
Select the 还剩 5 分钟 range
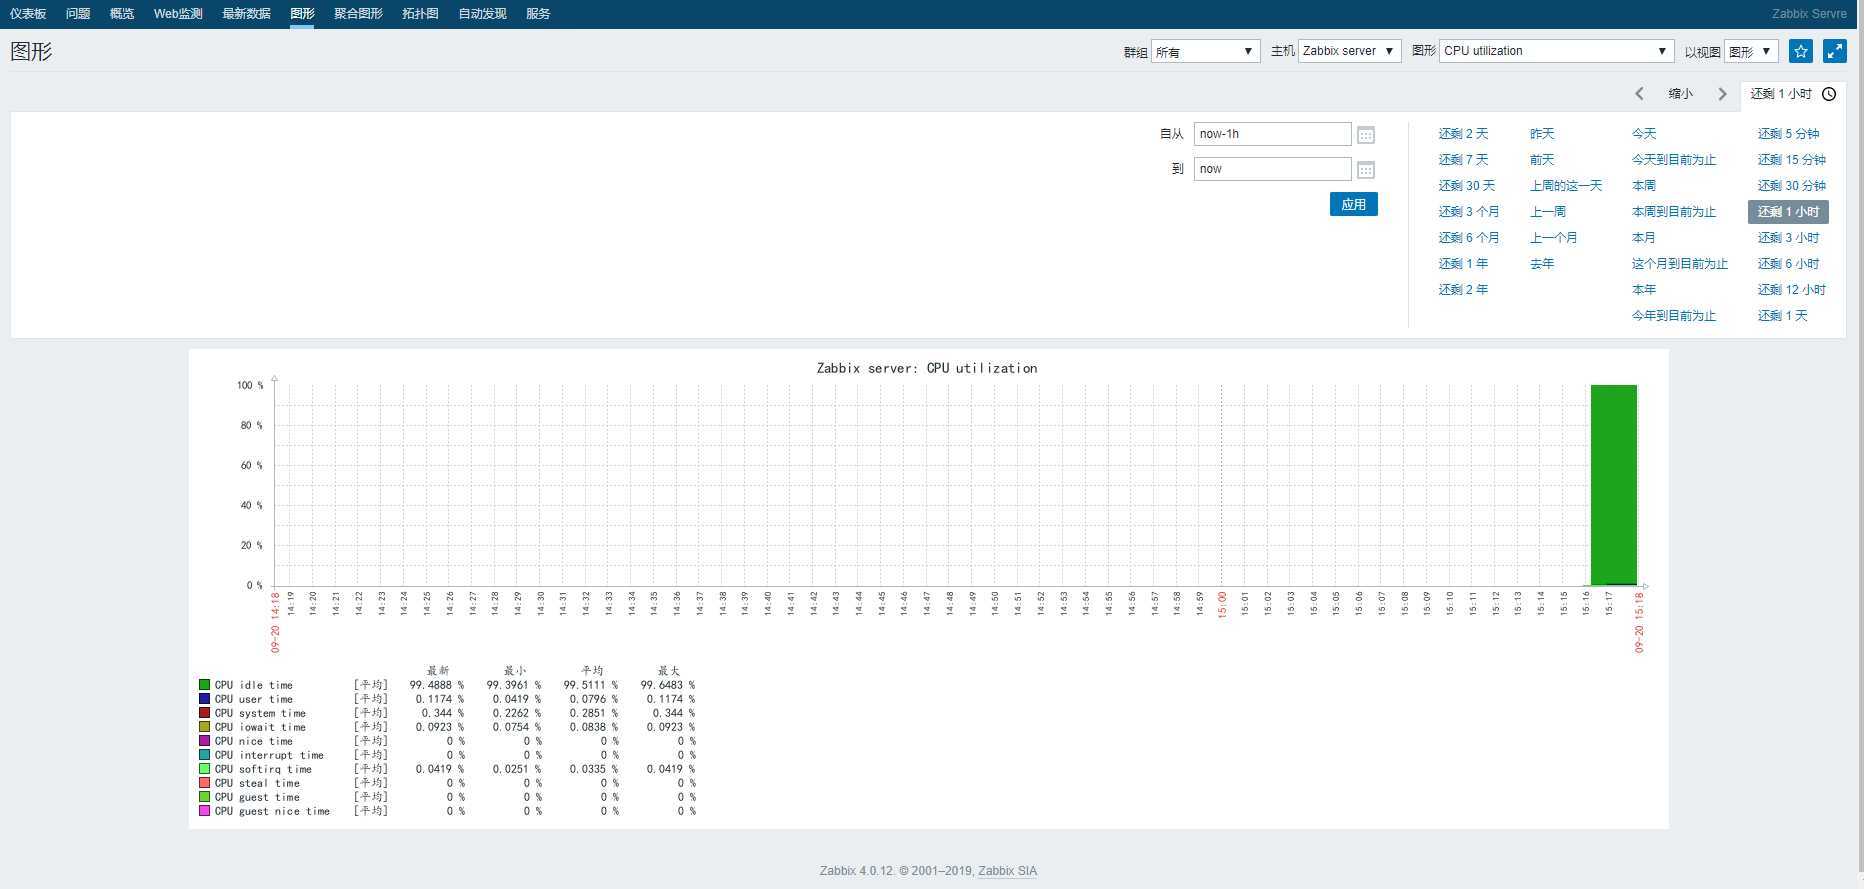click(x=1789, y=134)
